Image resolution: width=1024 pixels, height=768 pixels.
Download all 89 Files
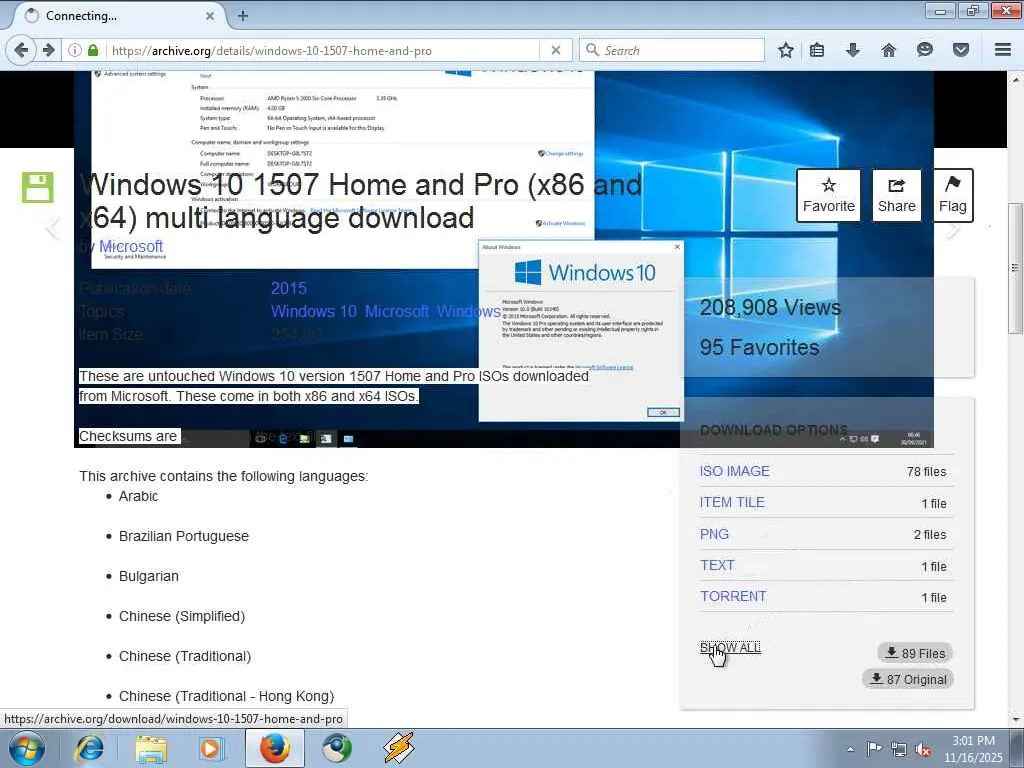[x=915, y=652]
